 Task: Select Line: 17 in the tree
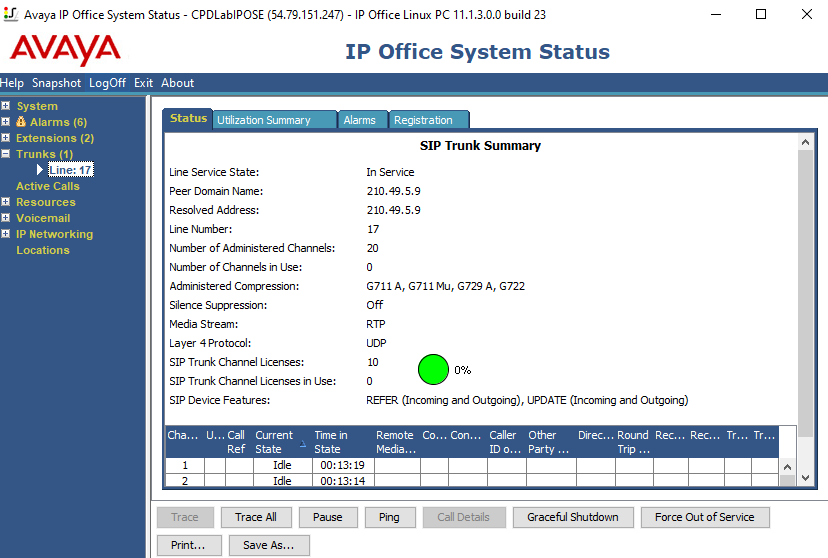coord(71,170)
